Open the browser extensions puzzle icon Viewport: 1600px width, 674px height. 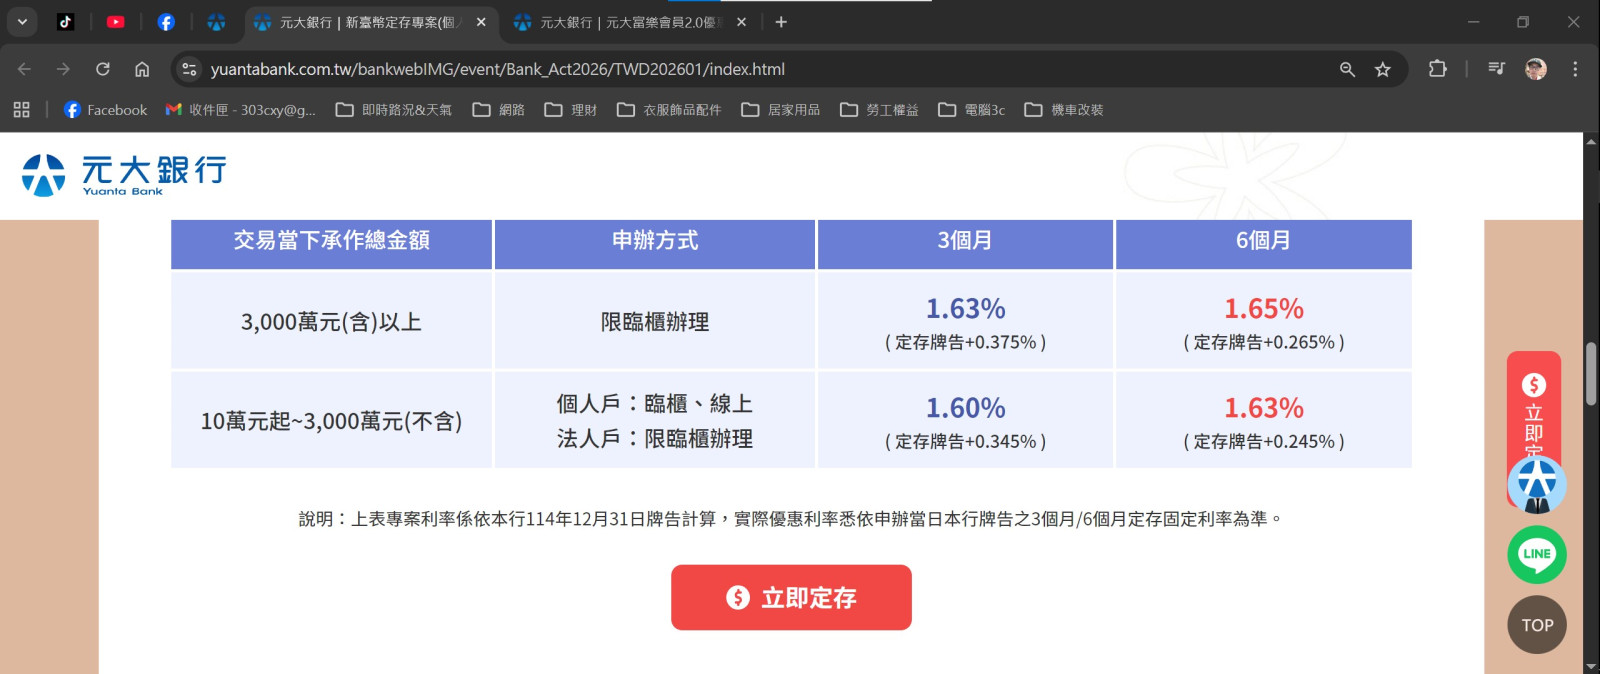pyautogui.click(x=1437, y=69)
